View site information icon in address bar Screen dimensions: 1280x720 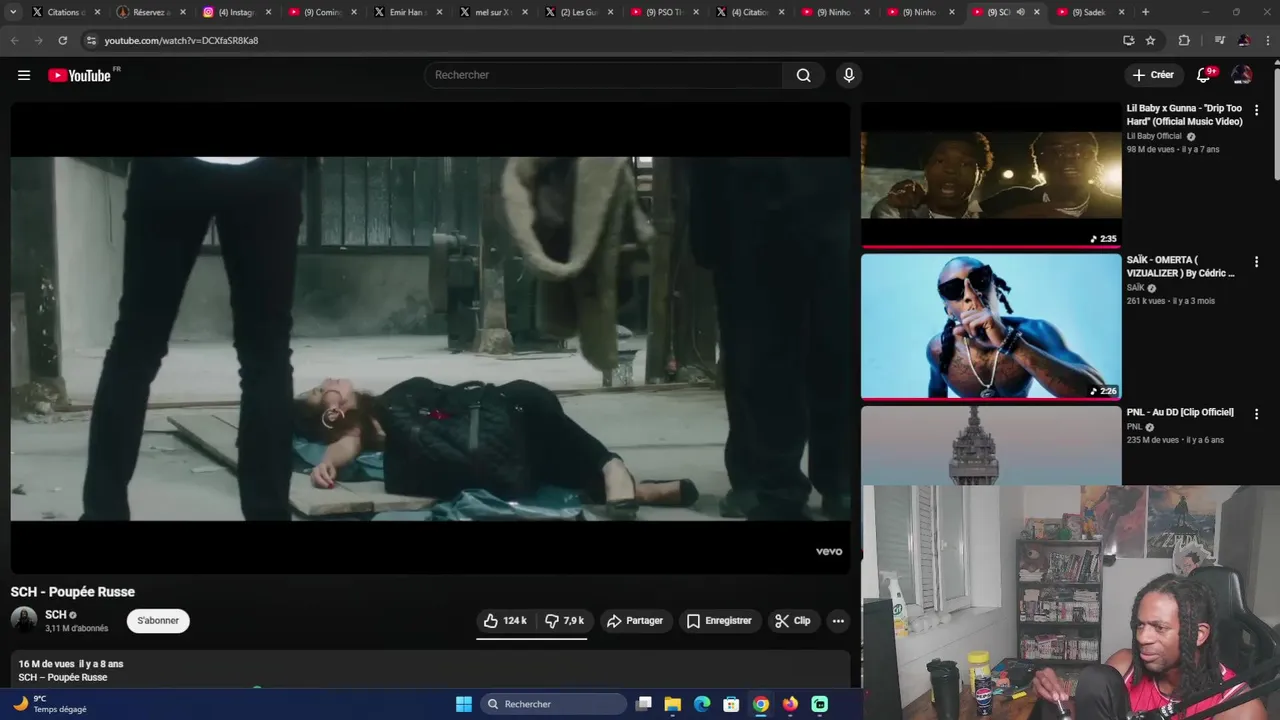91,40
